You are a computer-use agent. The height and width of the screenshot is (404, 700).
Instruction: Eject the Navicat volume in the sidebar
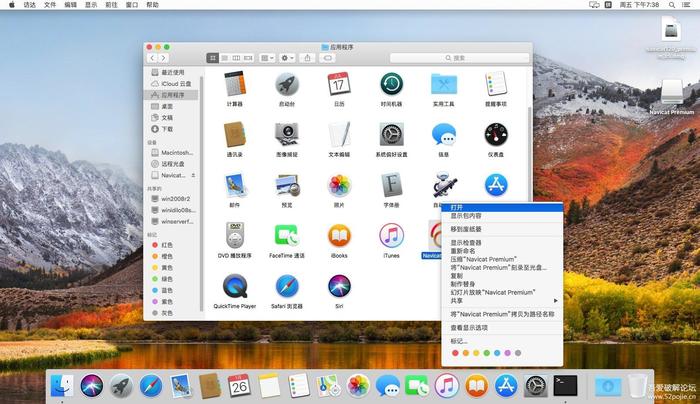(x=193, y=175)
